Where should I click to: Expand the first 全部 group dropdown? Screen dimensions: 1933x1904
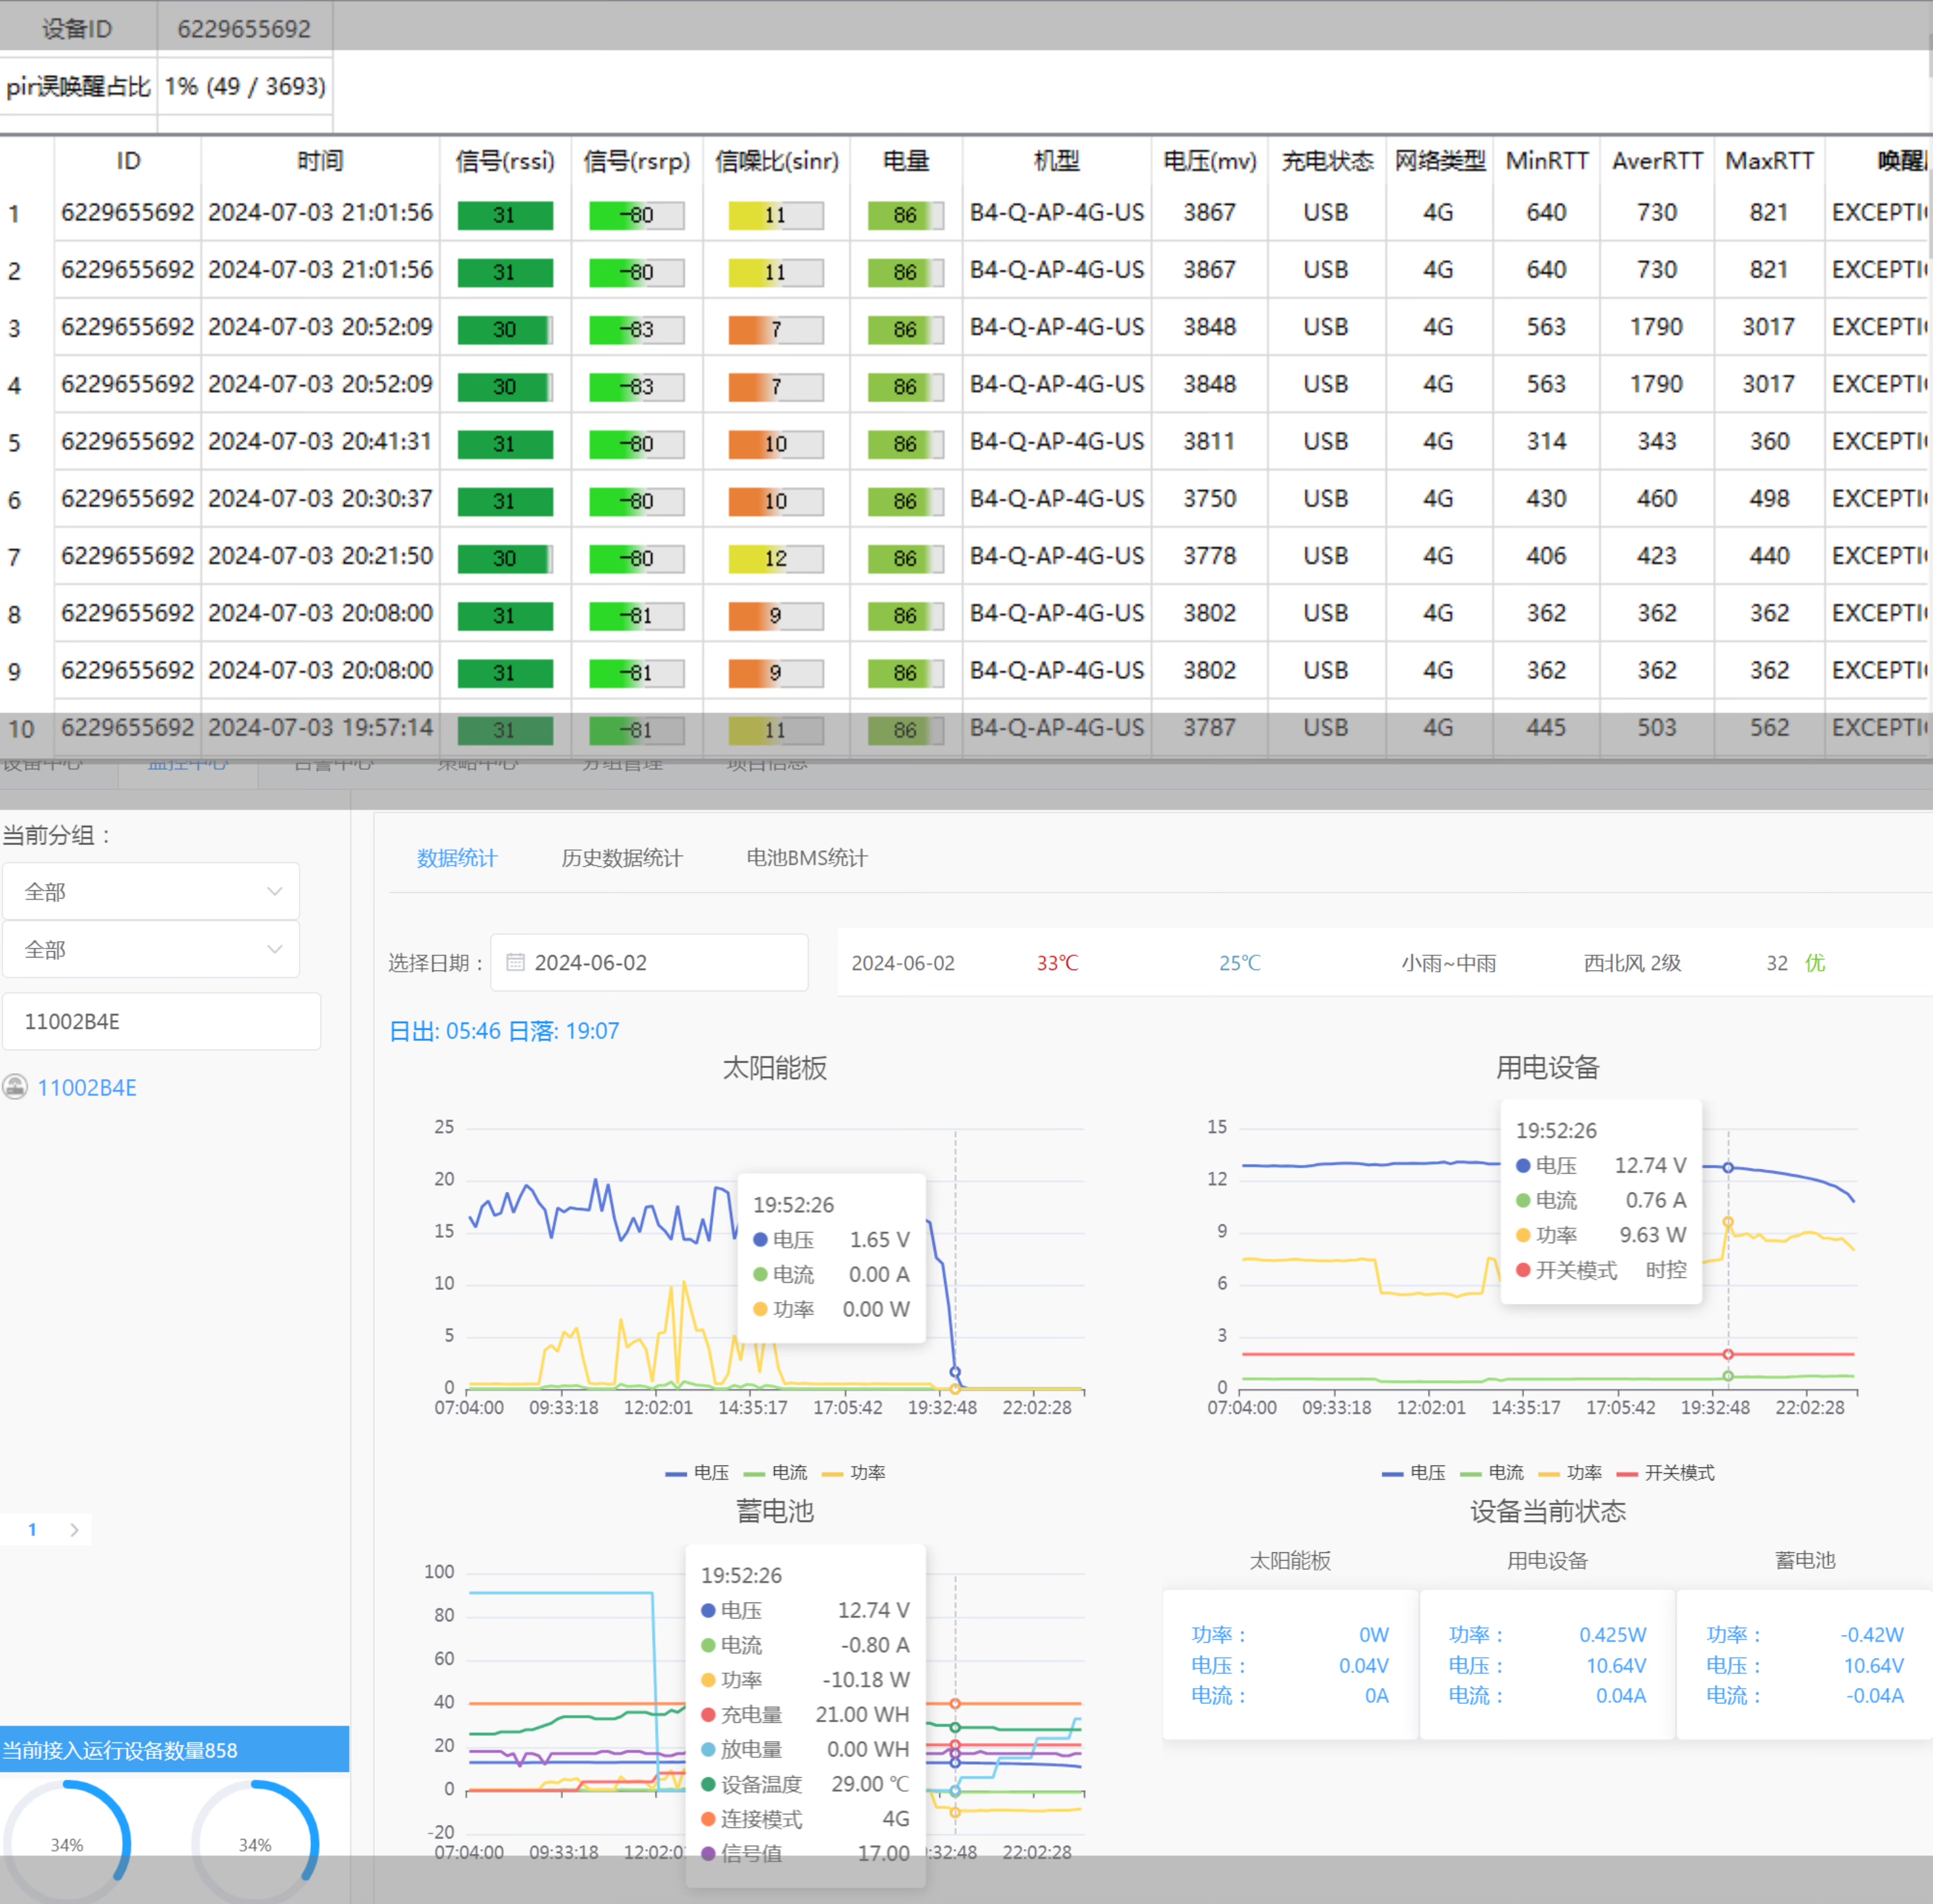click(x=151, y=891)
